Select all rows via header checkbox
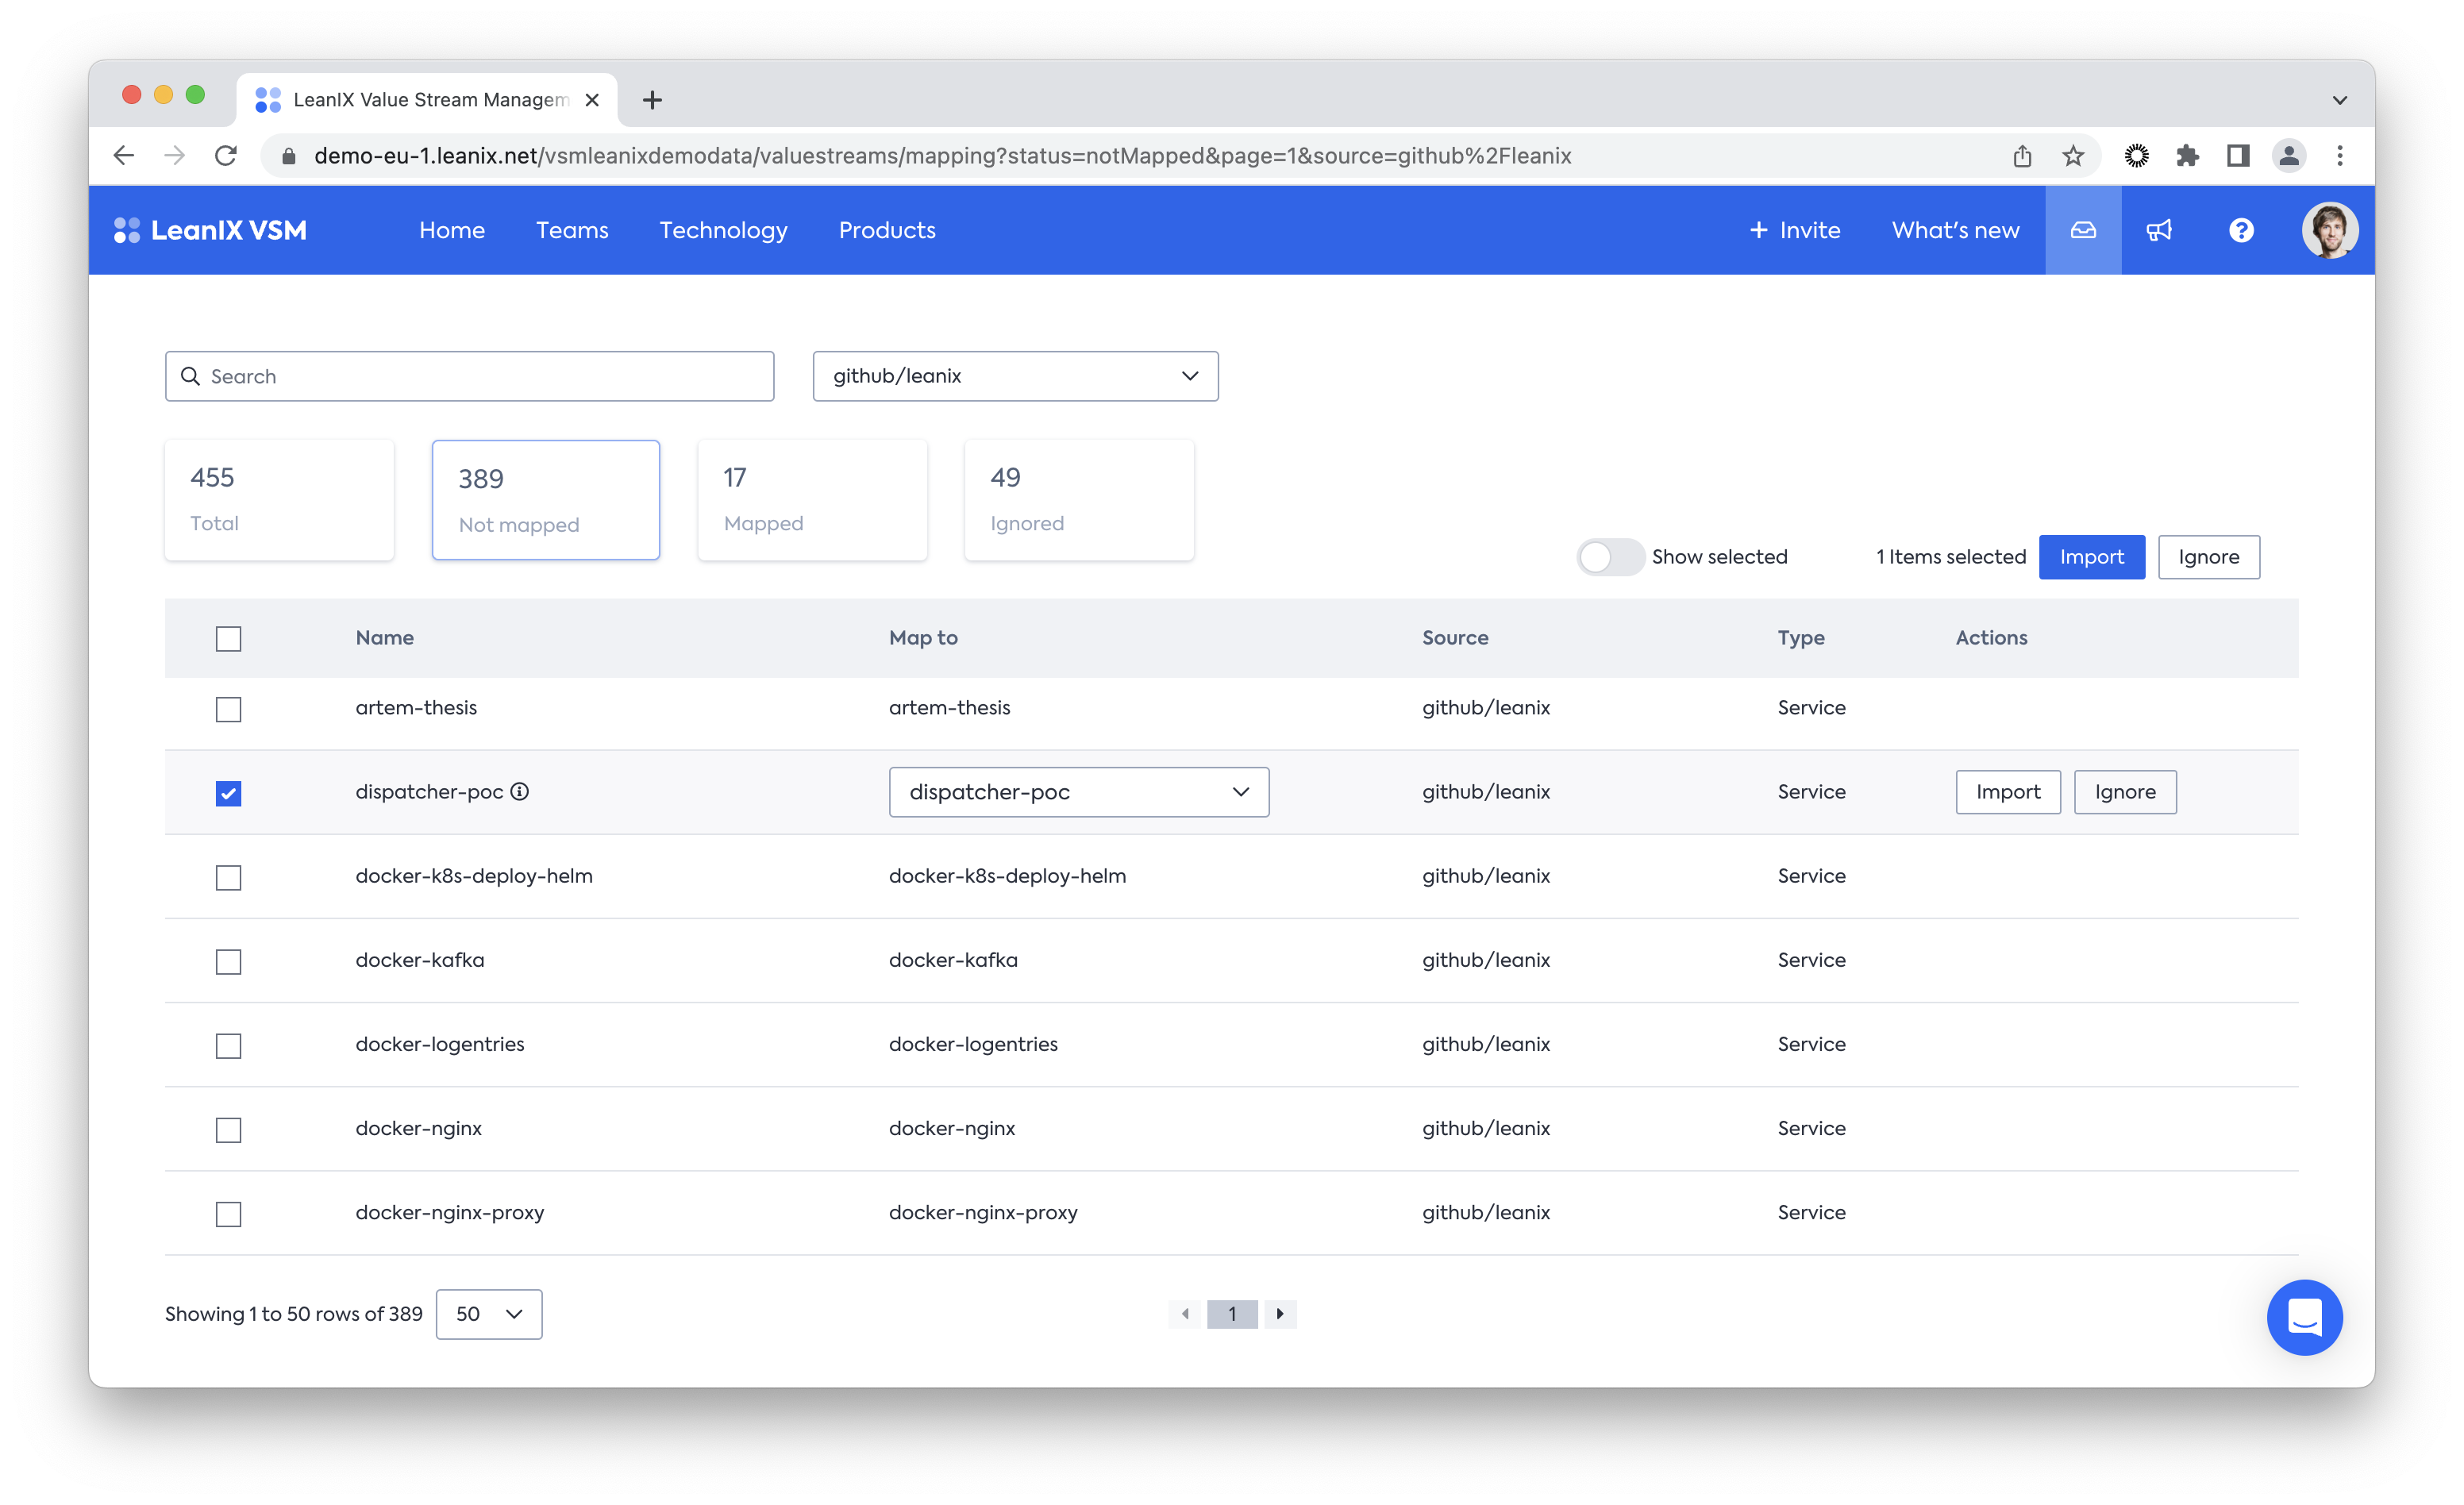 click(229, 638)
